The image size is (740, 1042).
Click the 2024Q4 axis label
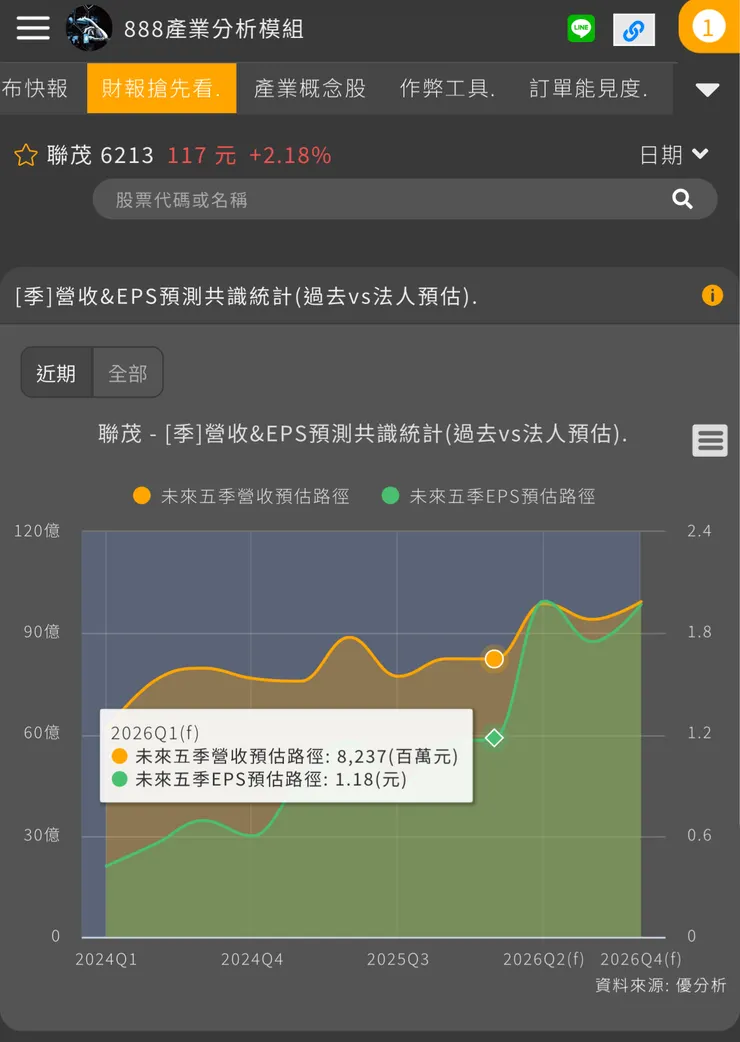pos(252,960)
